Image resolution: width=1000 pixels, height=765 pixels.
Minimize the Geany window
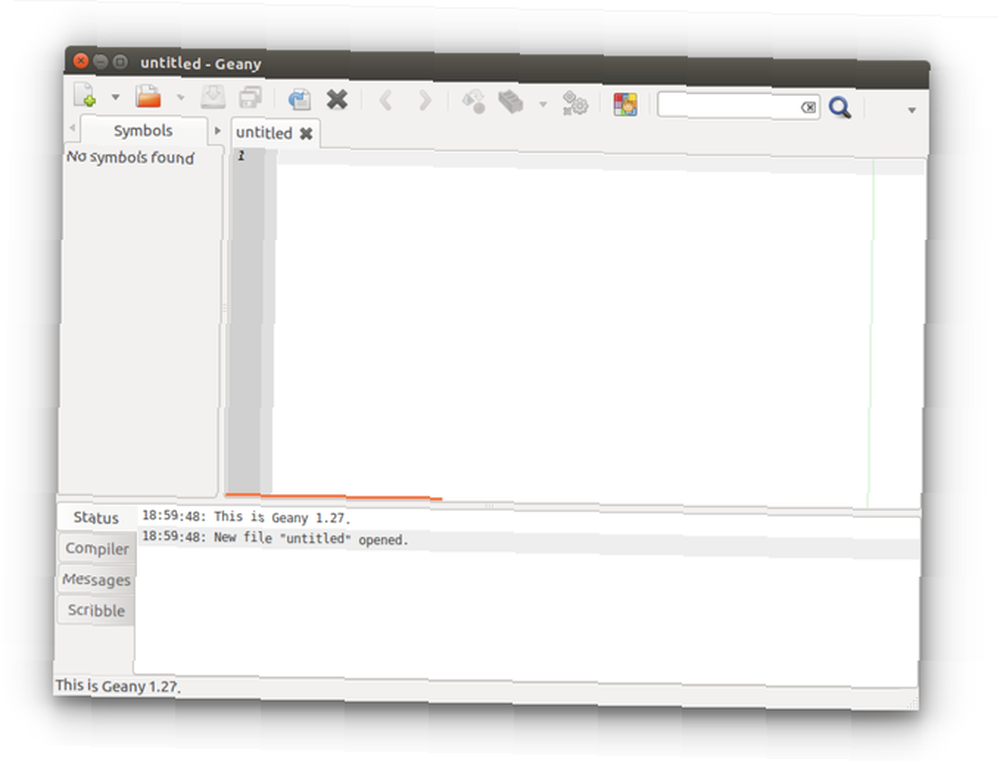tap(100, 61)
